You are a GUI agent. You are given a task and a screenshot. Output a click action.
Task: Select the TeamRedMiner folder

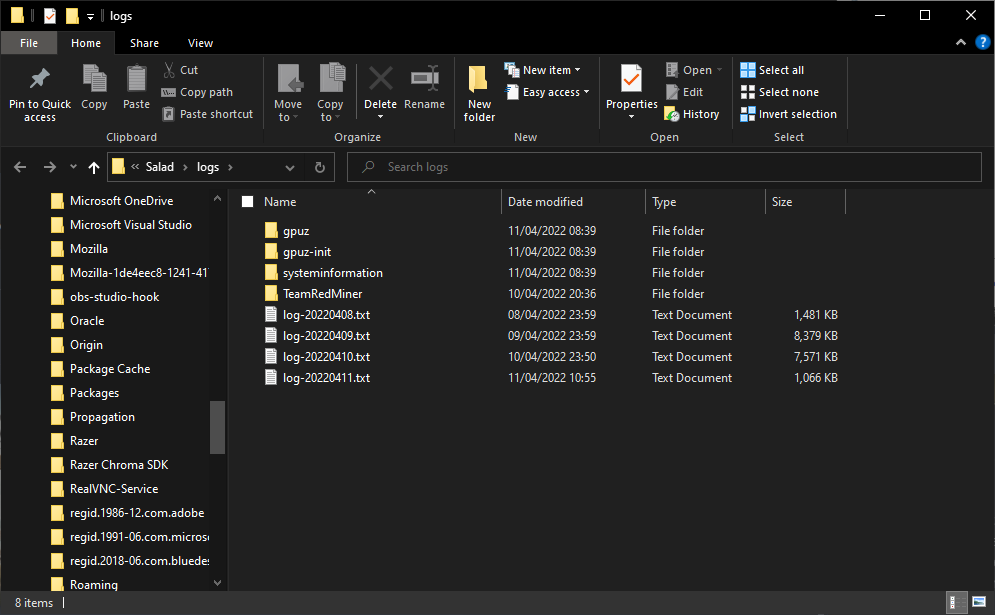click(322, 294)
